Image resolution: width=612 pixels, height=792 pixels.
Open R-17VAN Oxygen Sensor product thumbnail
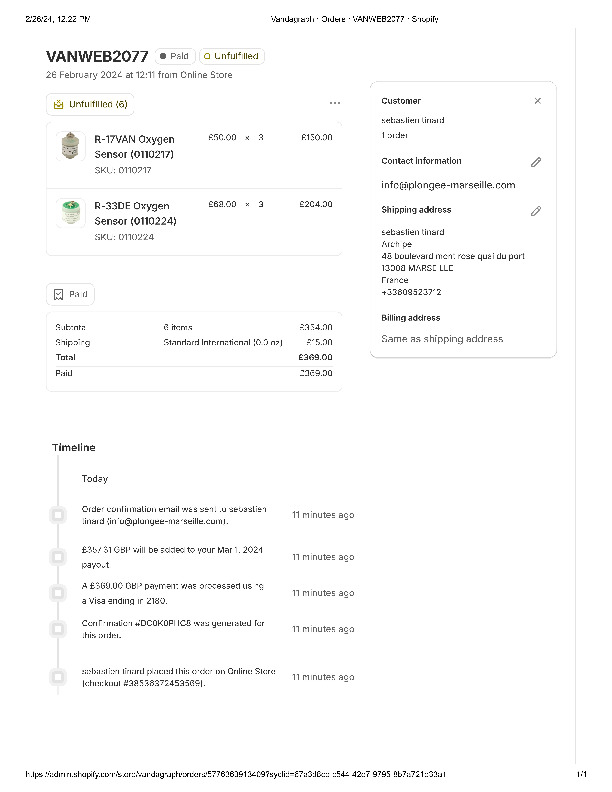[x=70, y=147]
